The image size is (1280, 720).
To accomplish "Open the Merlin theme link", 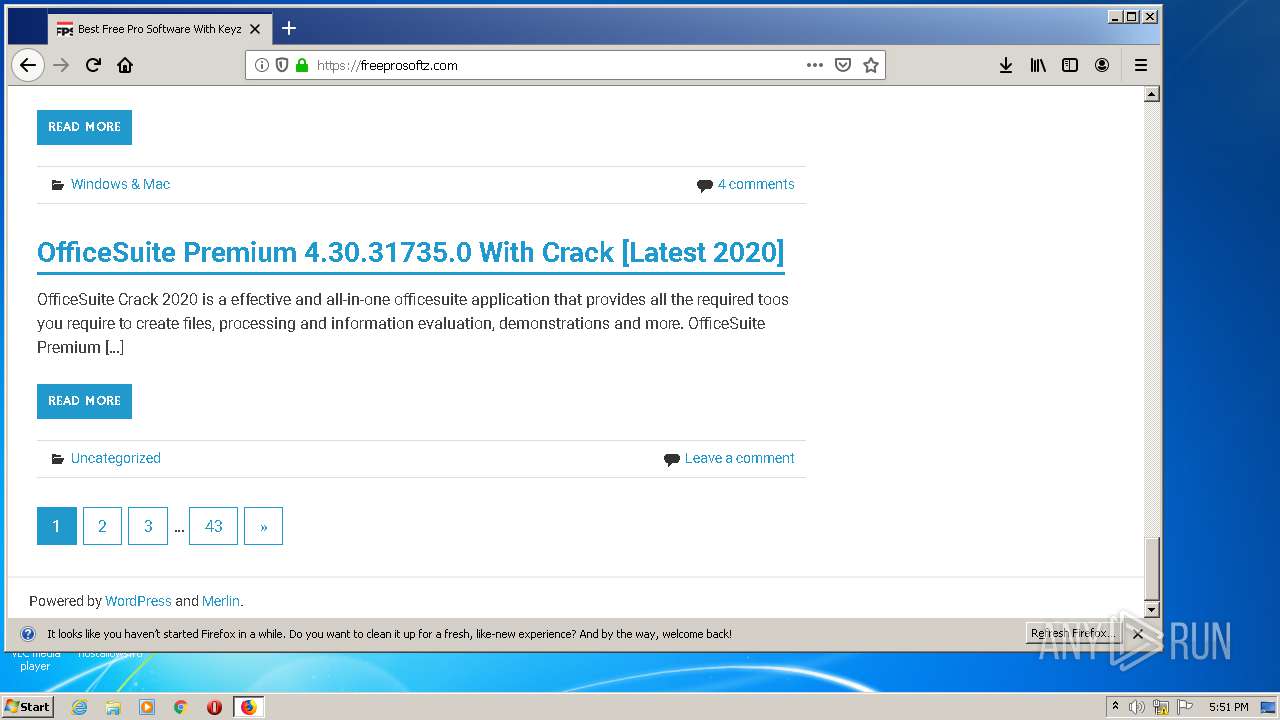I will 221,601.
